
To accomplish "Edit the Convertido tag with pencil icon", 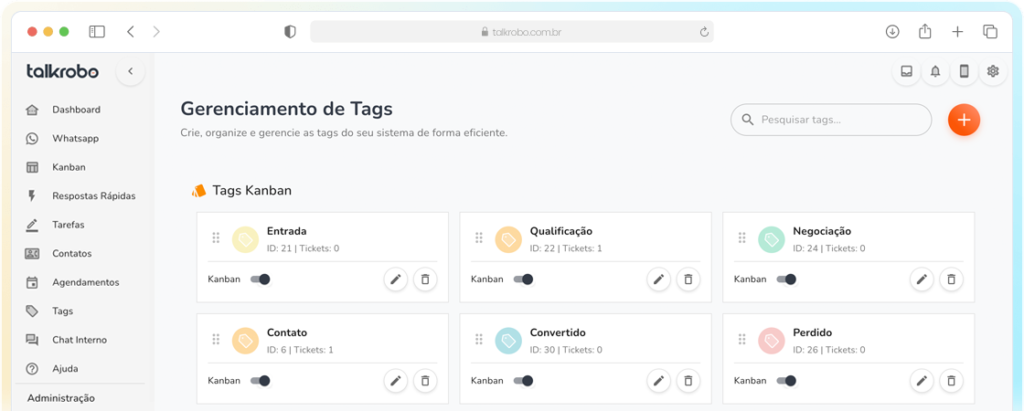I will coord(658,381).
